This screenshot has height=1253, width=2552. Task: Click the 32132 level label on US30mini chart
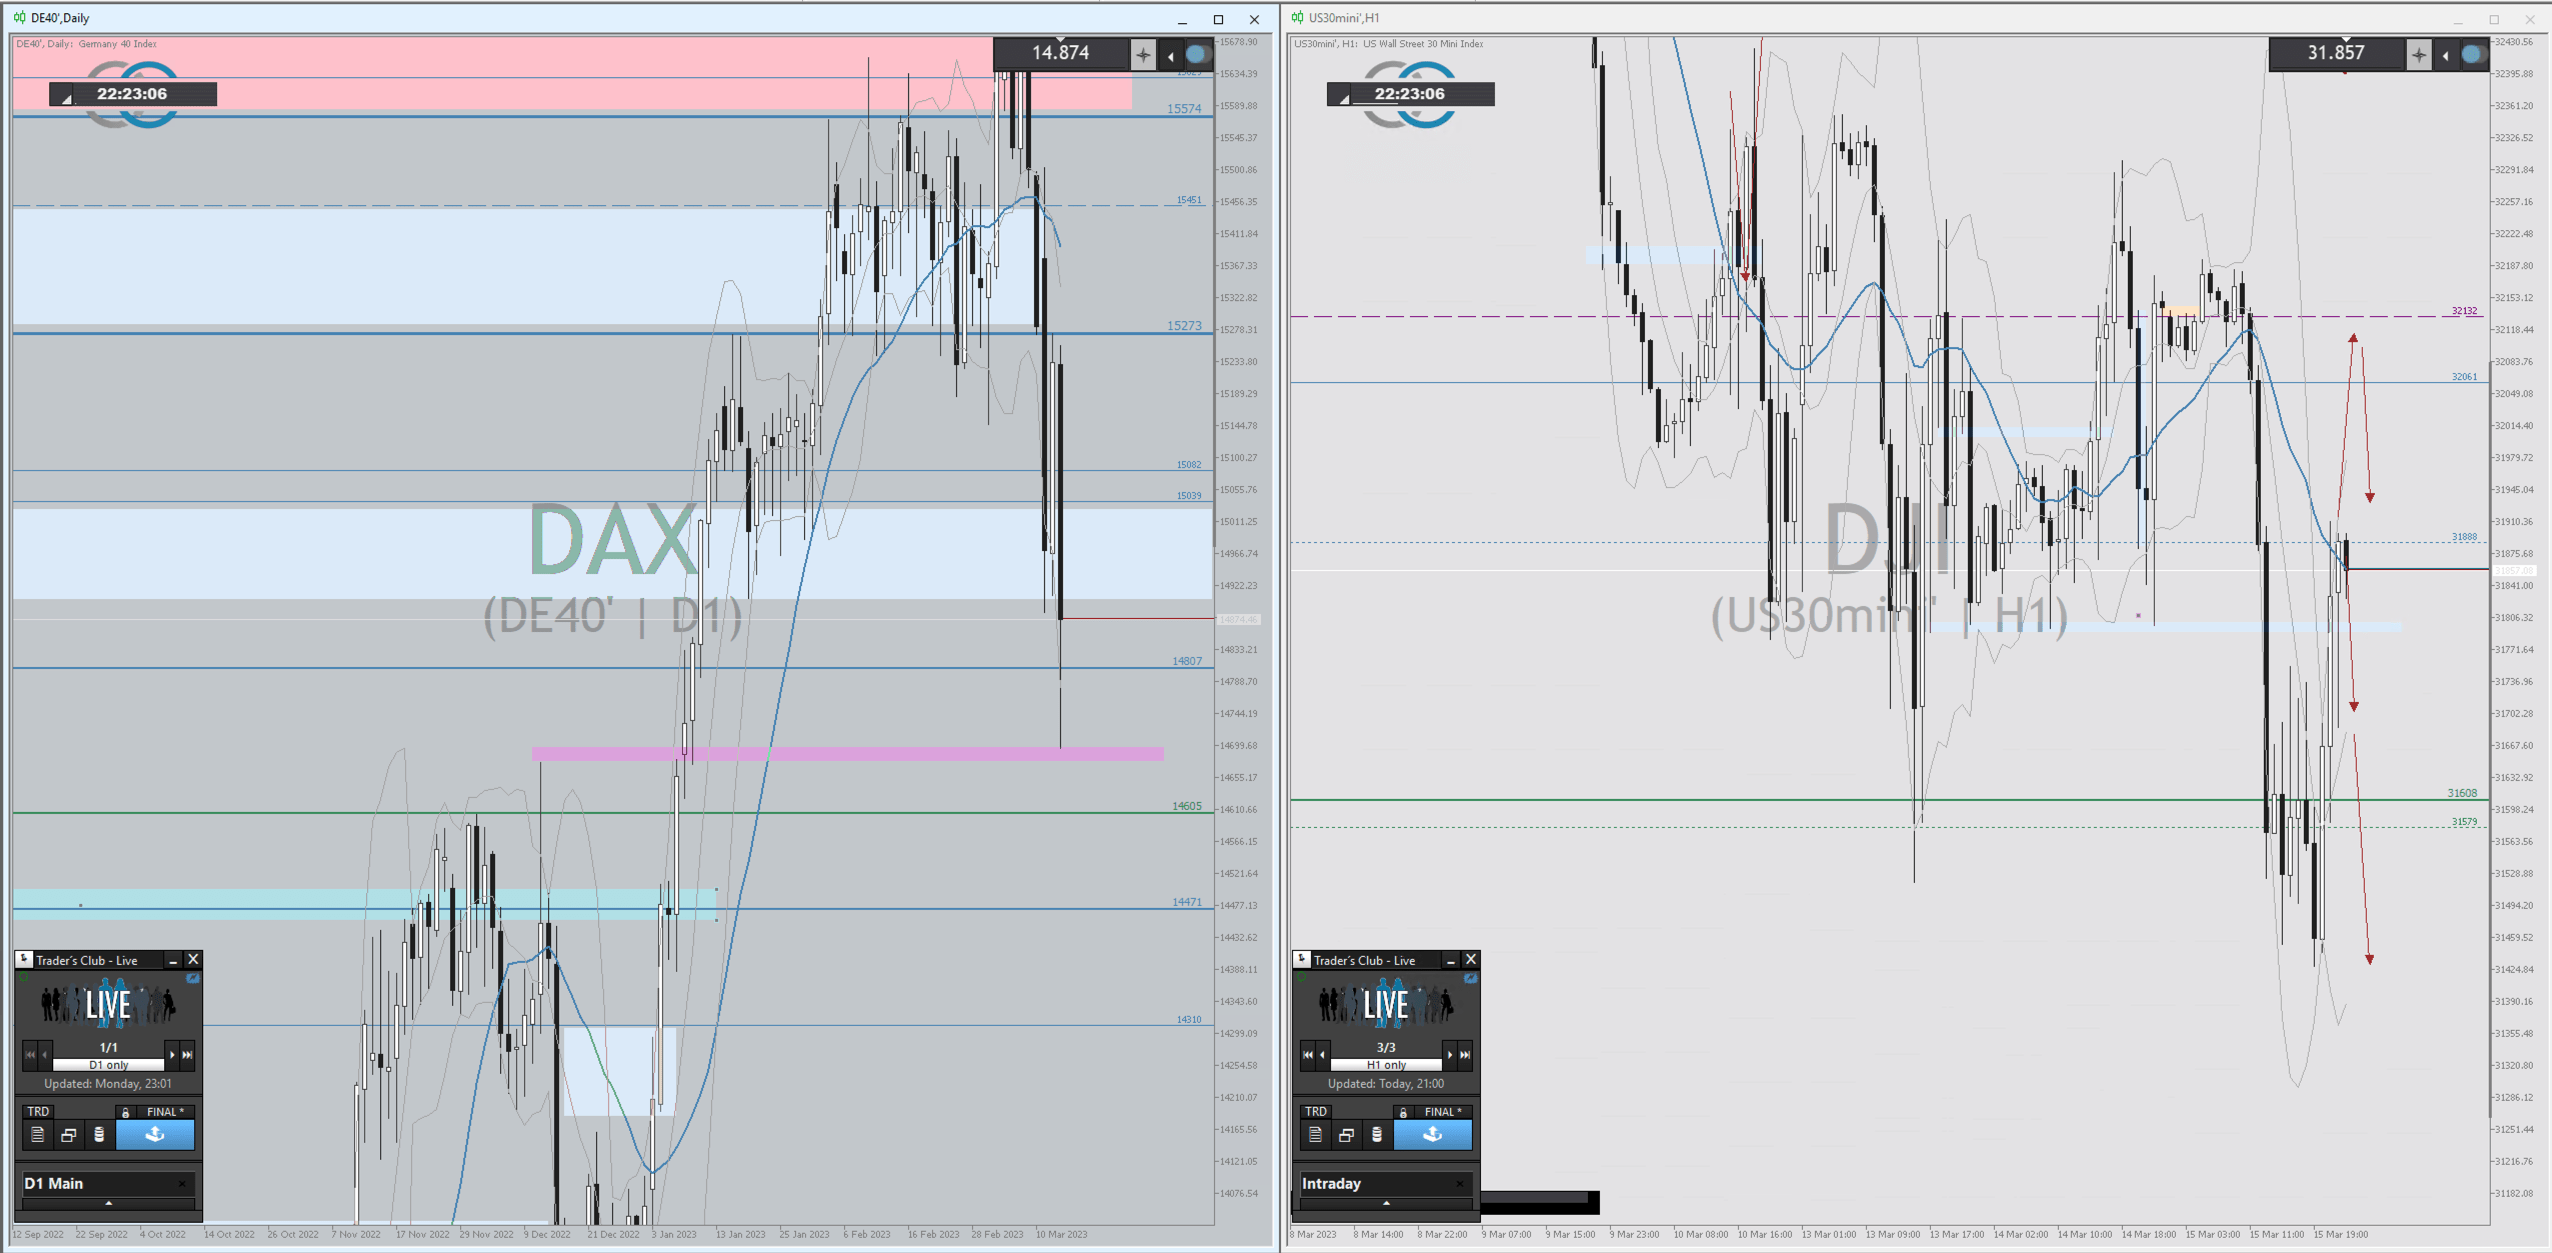2464,311
